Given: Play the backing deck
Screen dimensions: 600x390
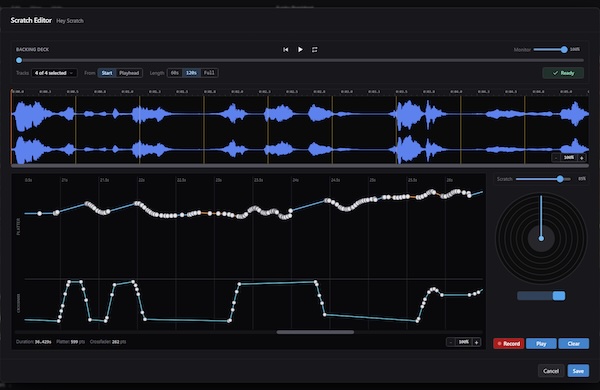Looking at the screenshot, I should click(x=300, y=50).
